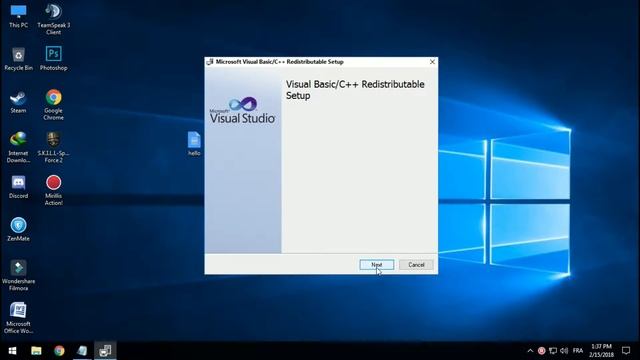This screenshot has width=640, height=360.
Task: Open the Action Center notifications icon
Action: tap(626, 351)
